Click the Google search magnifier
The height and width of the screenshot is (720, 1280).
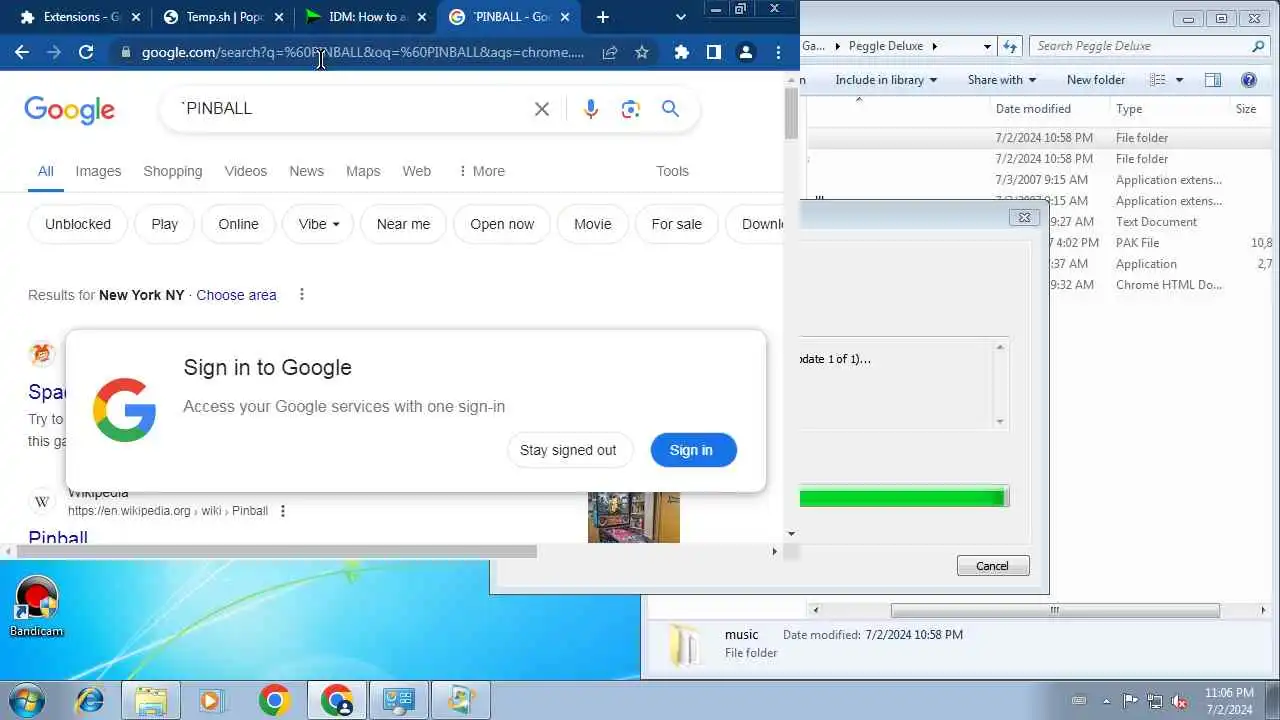670,109
